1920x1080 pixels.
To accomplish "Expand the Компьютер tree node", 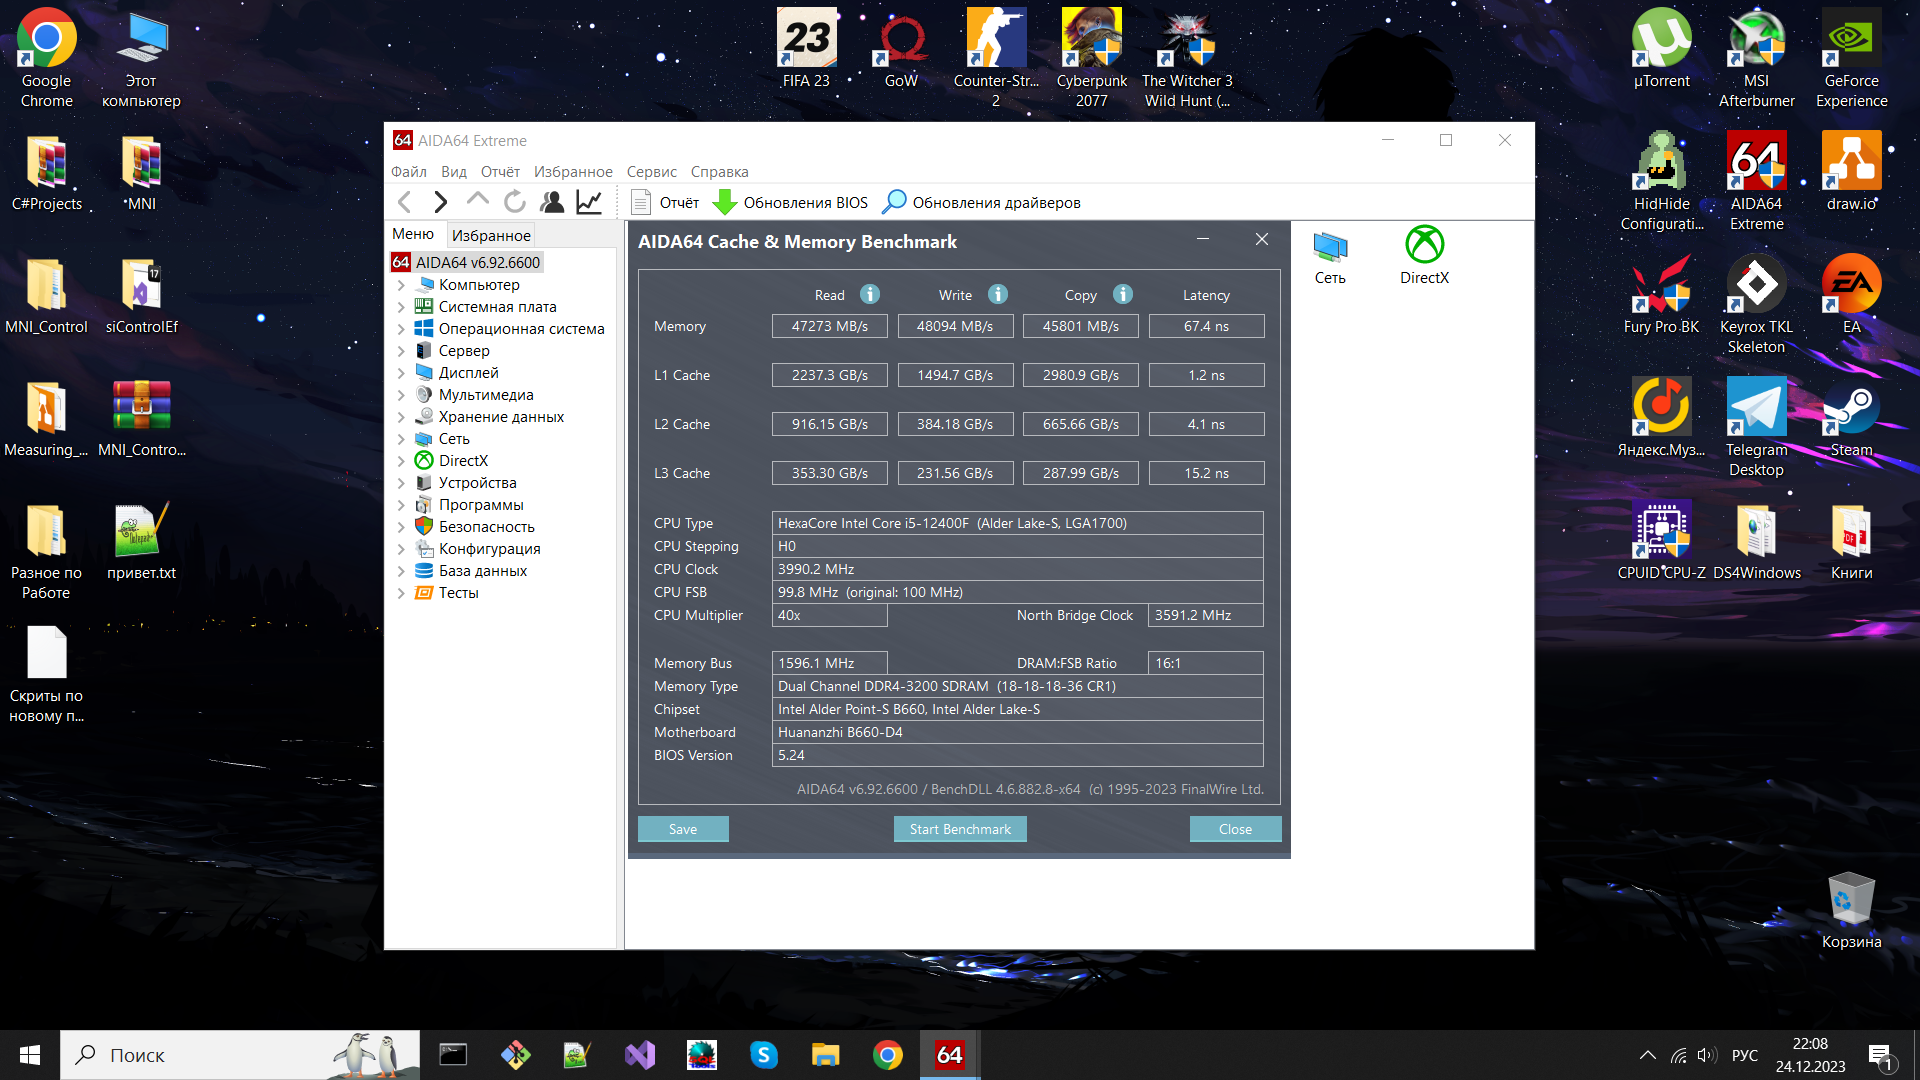I will coord(402,285).
